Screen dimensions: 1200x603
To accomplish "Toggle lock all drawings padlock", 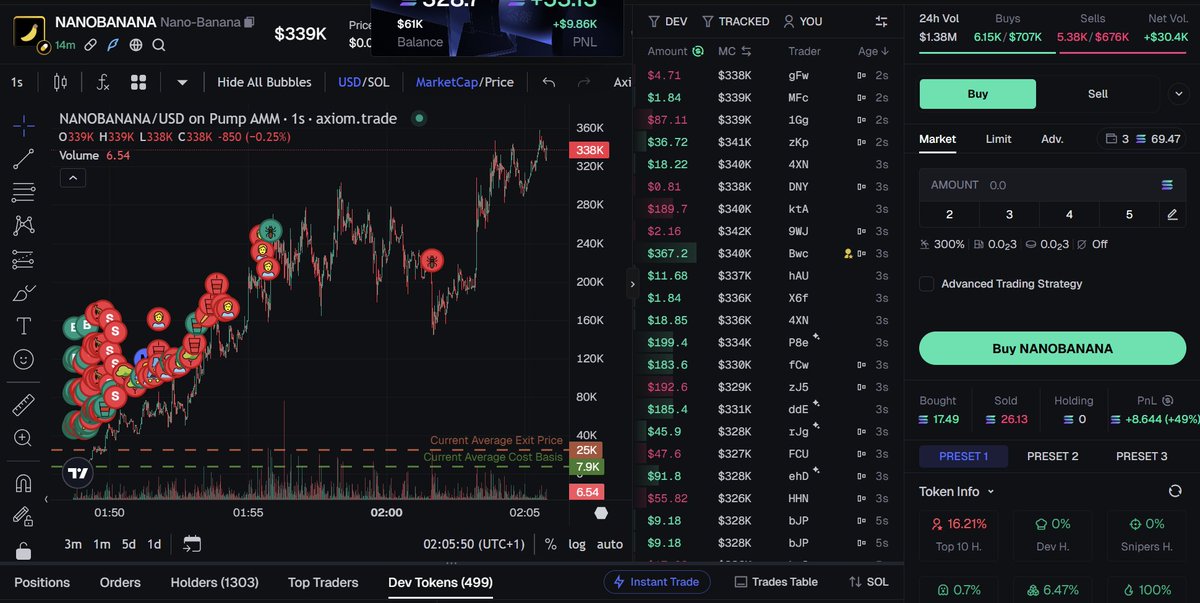I will coord(24,551).
